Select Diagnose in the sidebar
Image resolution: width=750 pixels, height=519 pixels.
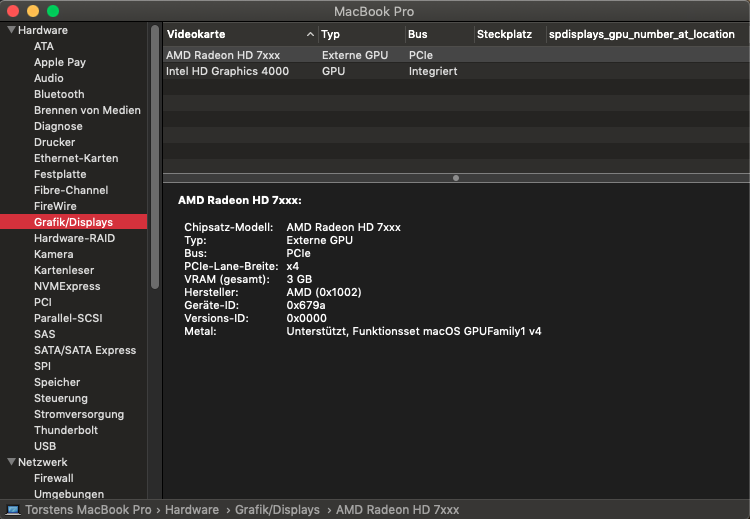click(x=58, y=126)
